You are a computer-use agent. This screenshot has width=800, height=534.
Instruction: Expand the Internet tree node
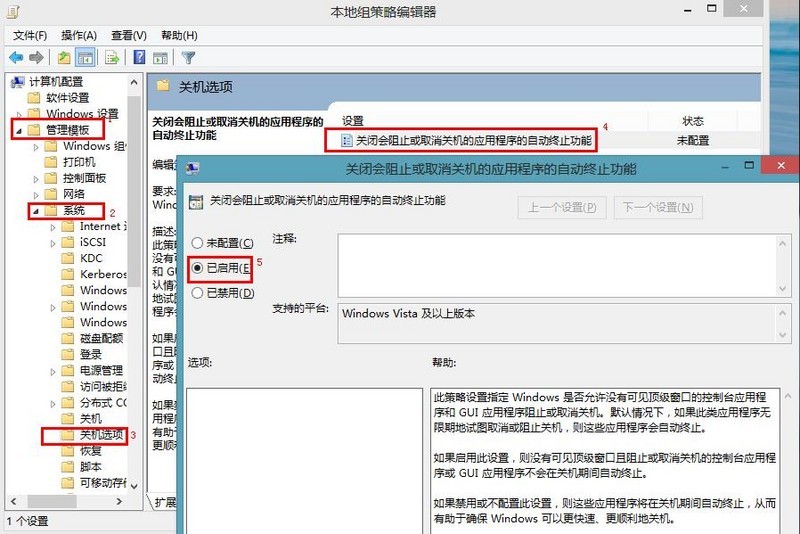(x=53, y=227)
